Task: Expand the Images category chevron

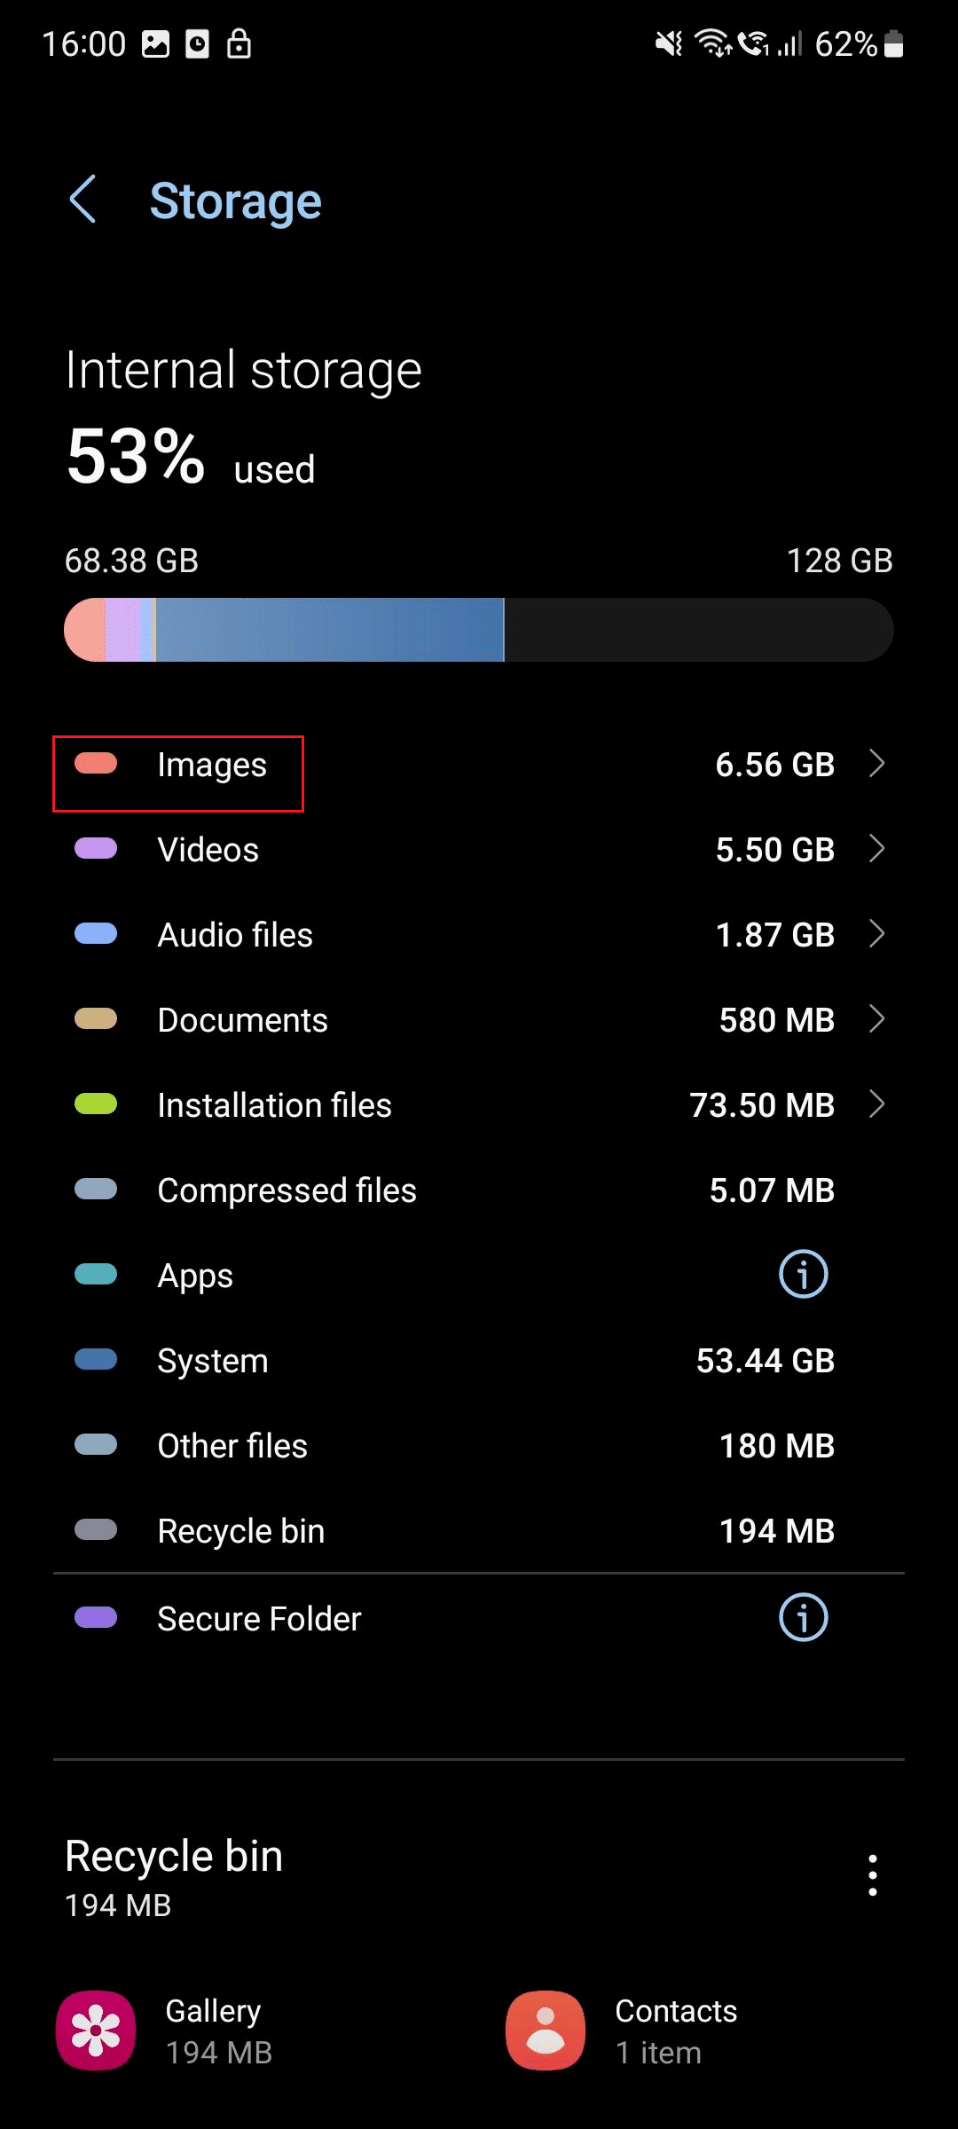Action: click(x=877, y=764)
